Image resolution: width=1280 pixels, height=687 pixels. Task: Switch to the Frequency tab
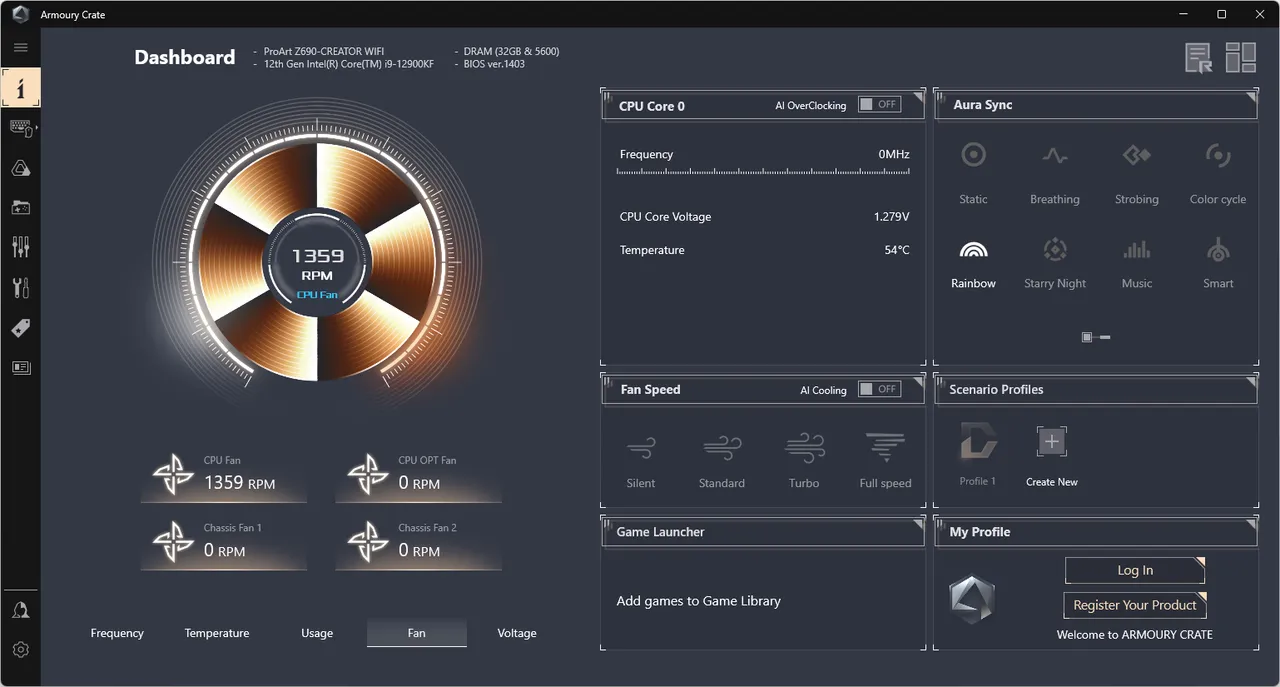click(117, 633)
